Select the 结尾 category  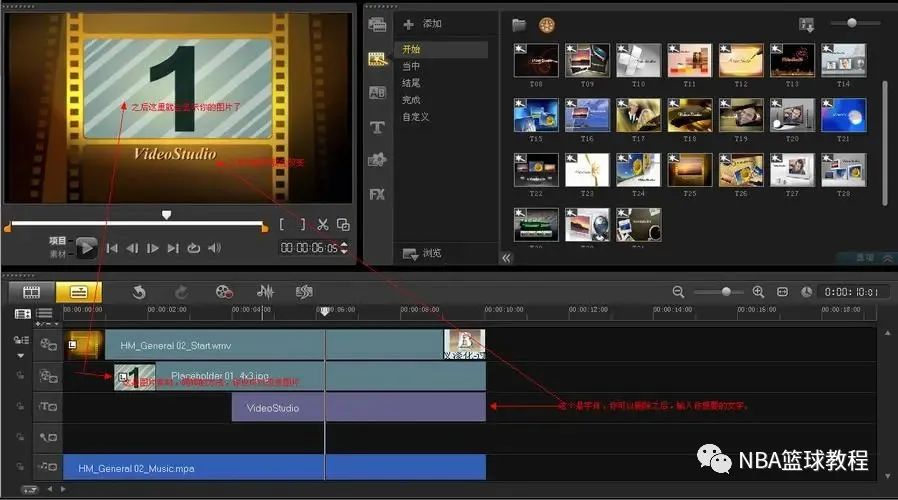[x=411, y=83]
